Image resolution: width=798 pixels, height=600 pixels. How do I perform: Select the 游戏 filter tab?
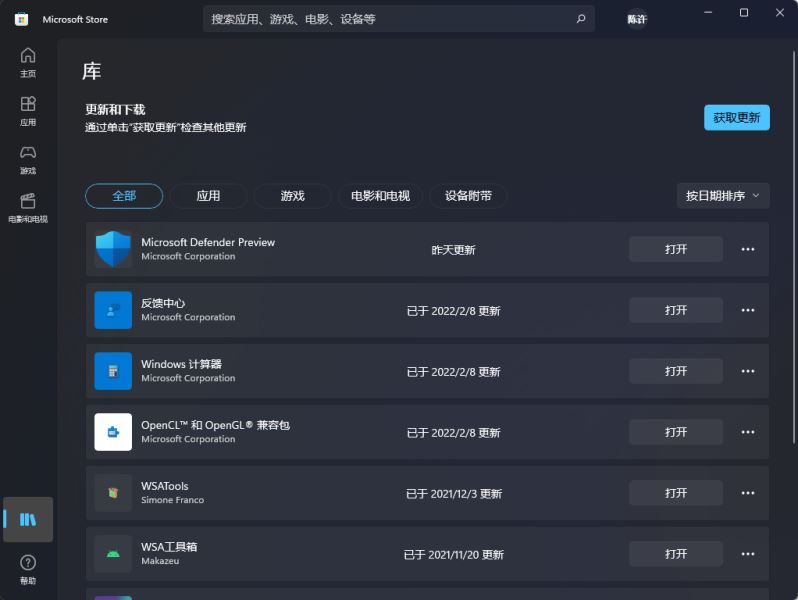pyautogui.click(x=293, y=196)
